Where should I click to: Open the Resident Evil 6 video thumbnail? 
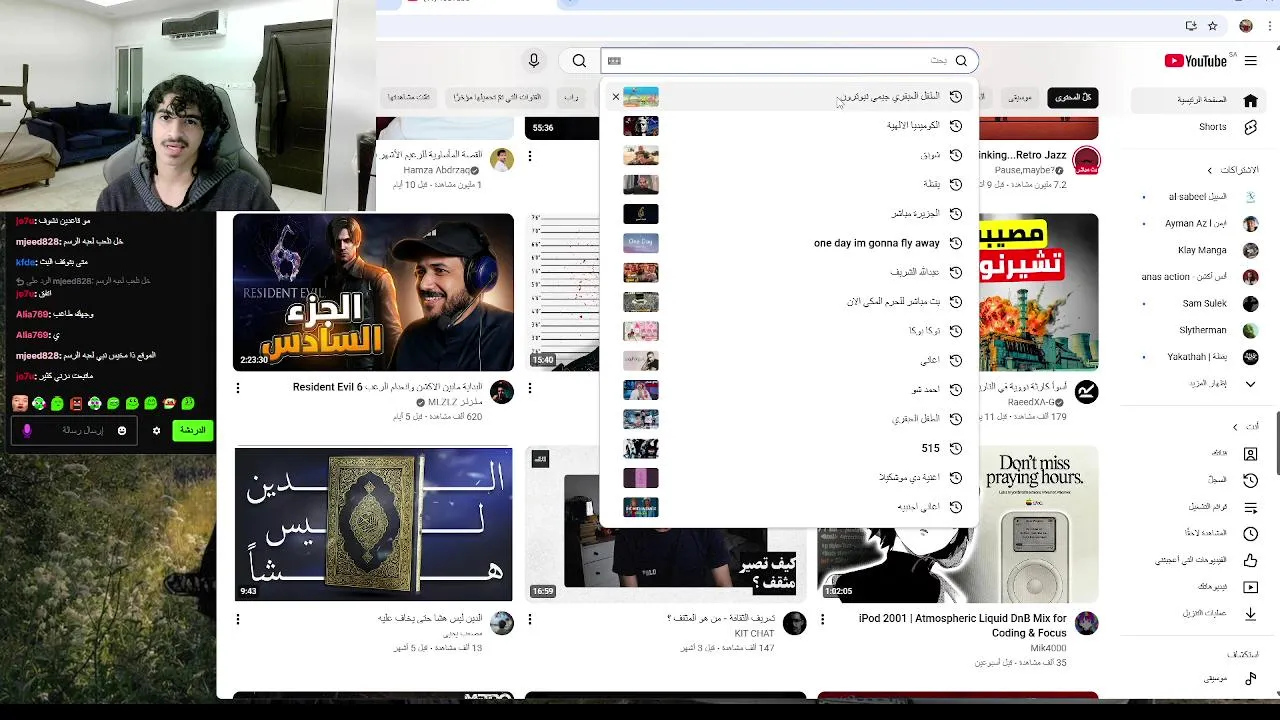pos(373,292)
